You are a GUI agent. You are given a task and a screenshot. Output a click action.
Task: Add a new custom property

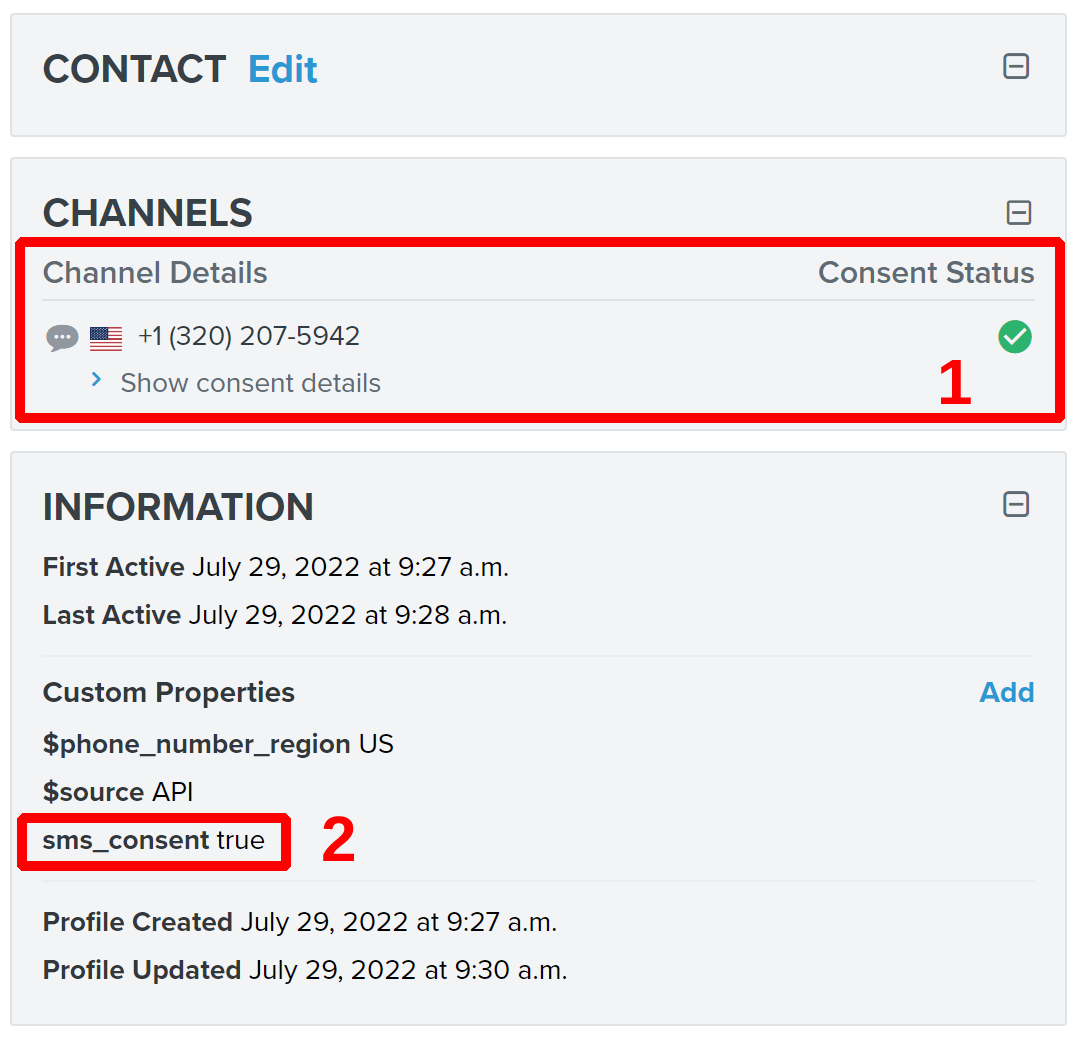point(1007,692)
